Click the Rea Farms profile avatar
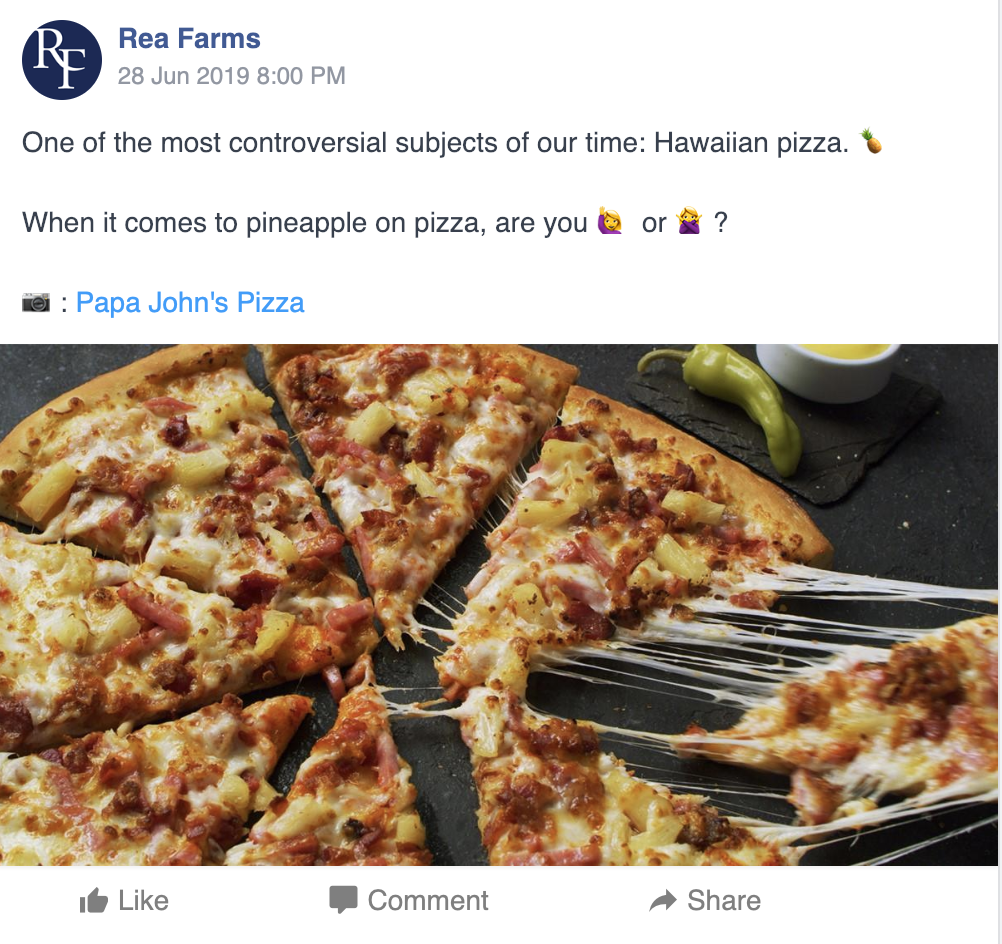The image size is (1002, 944). [62, 60]
